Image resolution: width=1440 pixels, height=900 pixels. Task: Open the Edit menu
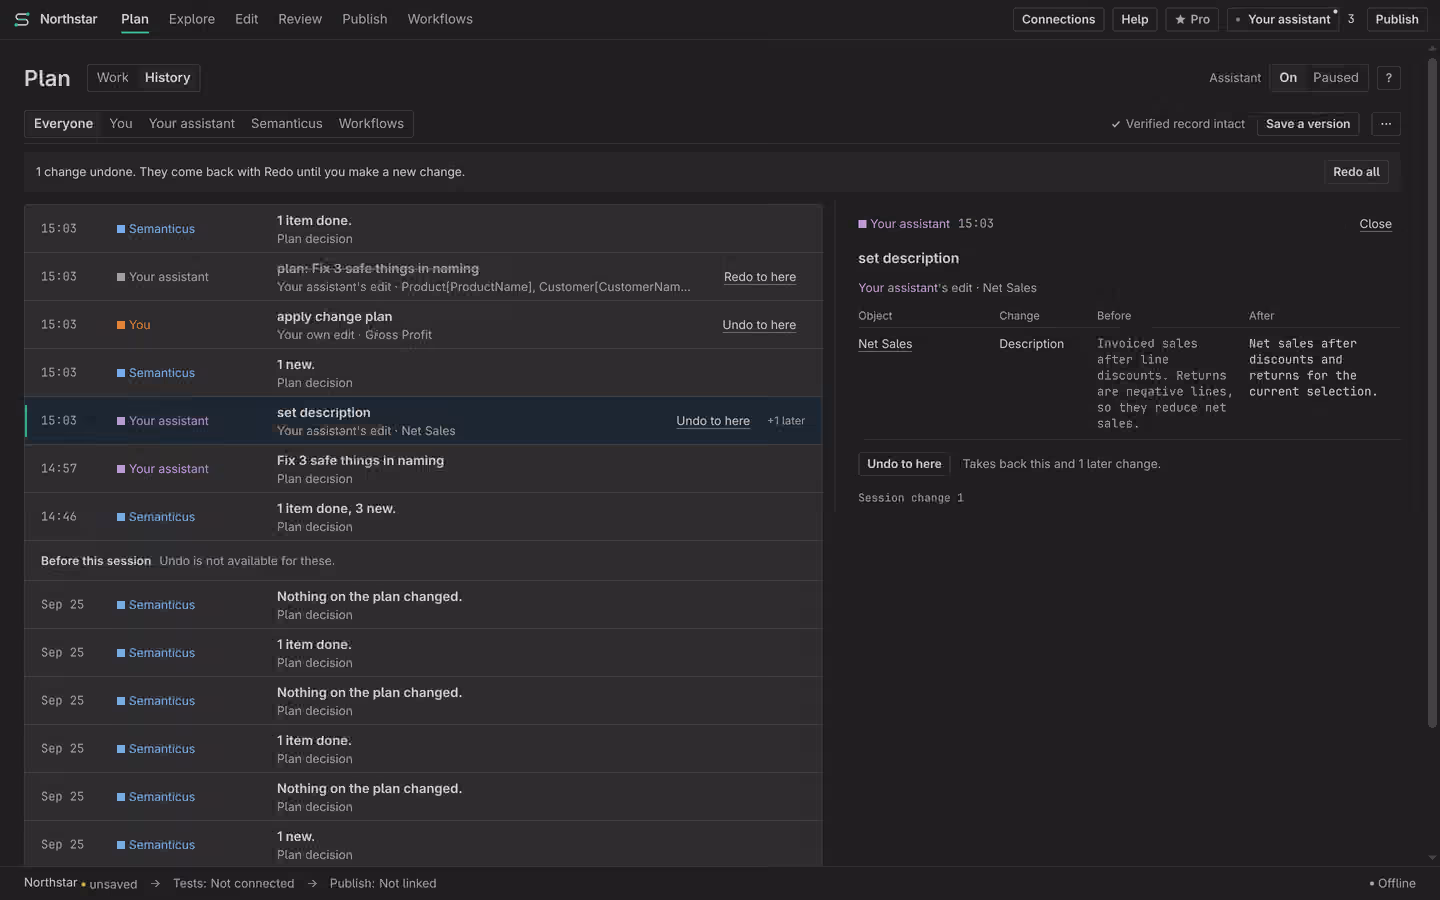(x=247, y=19)
